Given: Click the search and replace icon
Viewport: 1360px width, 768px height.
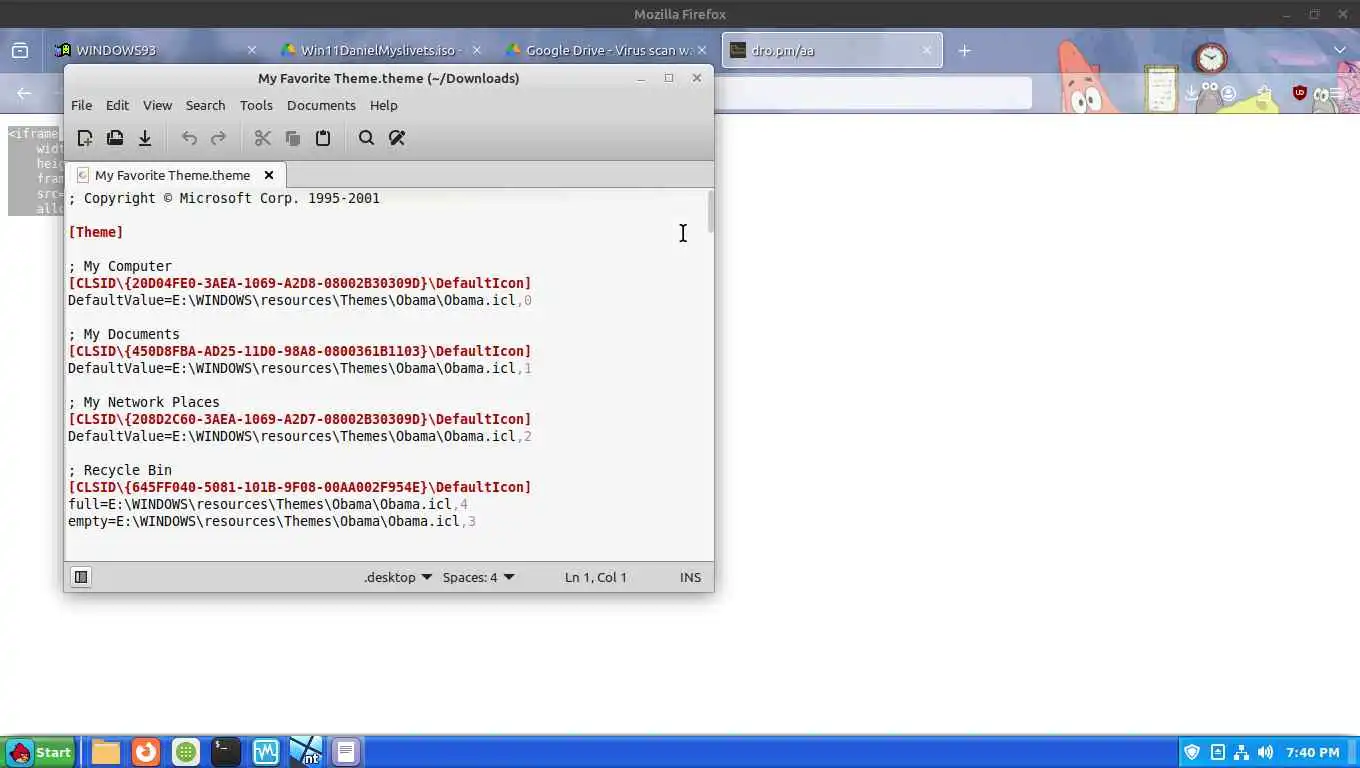Looking at the screenshot, I should pos(397,138).
